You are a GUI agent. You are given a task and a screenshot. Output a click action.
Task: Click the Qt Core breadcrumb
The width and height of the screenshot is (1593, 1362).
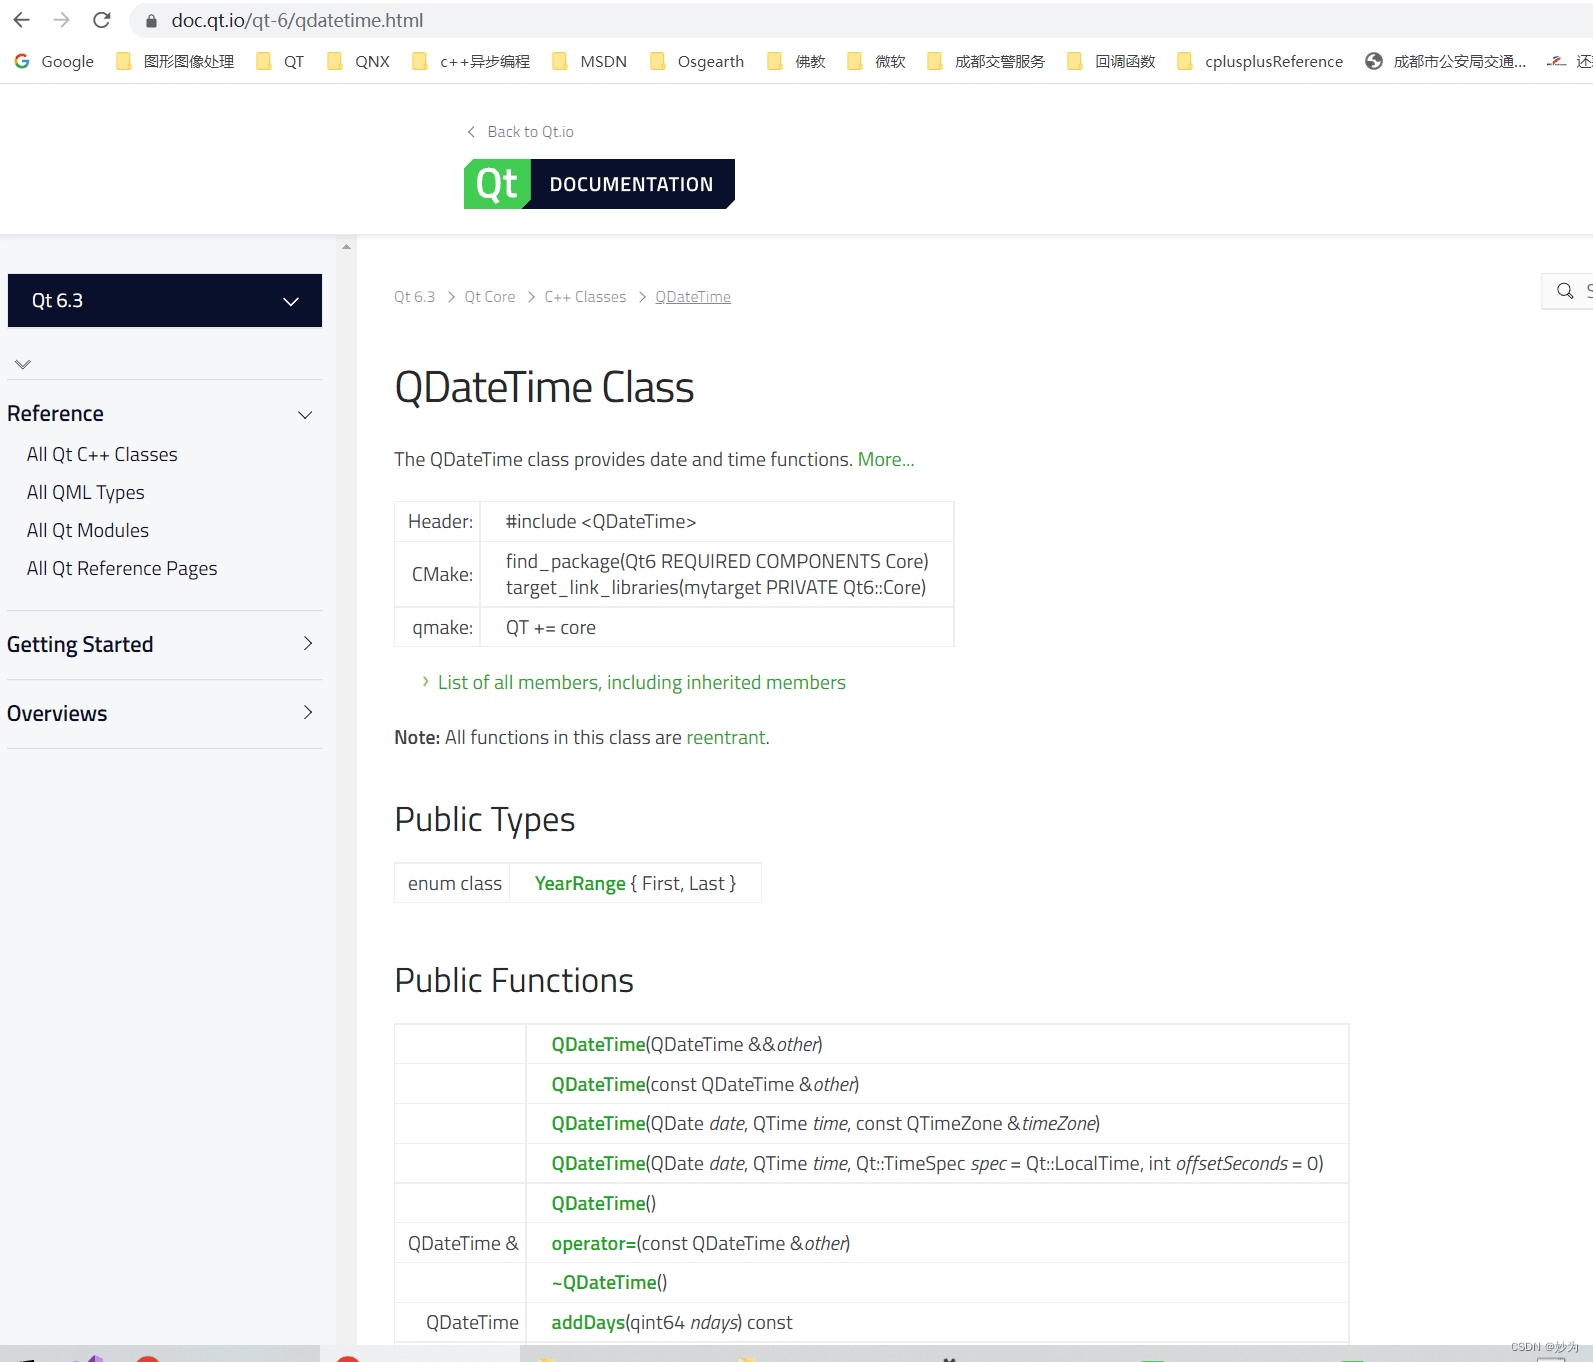pyautogui.click(x=489, y=297)
